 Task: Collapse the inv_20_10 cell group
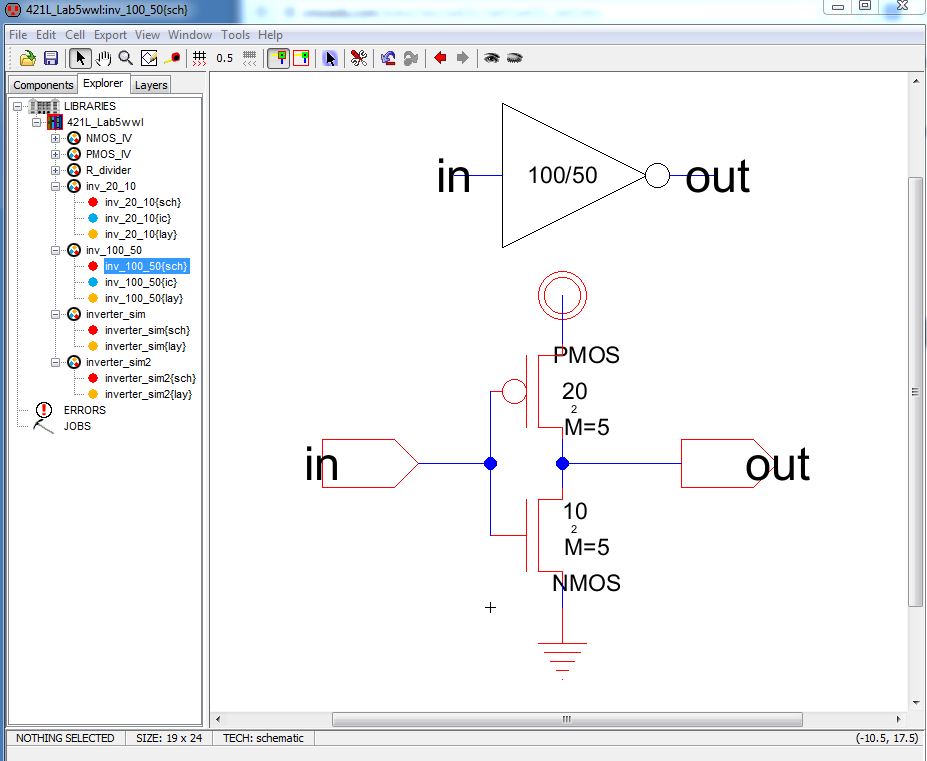click(x=56, y=186)
